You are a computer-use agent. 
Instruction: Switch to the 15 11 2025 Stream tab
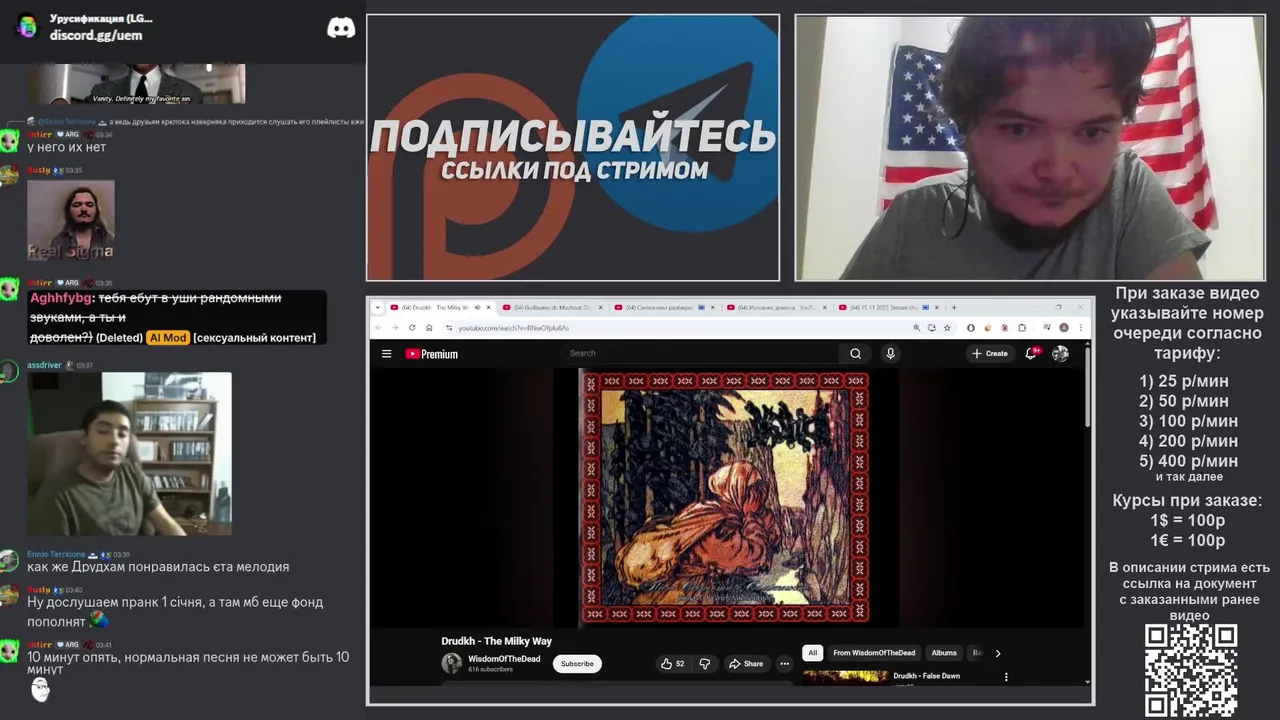tap(890, 307)
